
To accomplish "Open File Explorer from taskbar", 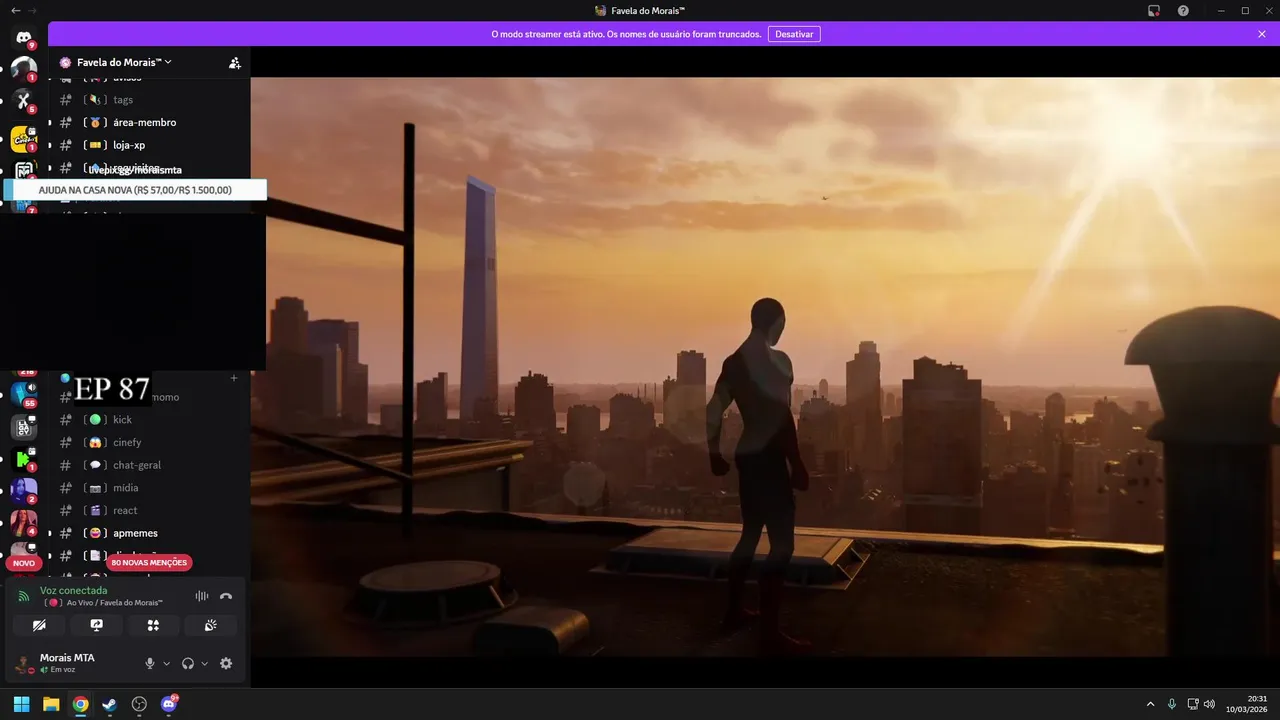I will point(51,704).
